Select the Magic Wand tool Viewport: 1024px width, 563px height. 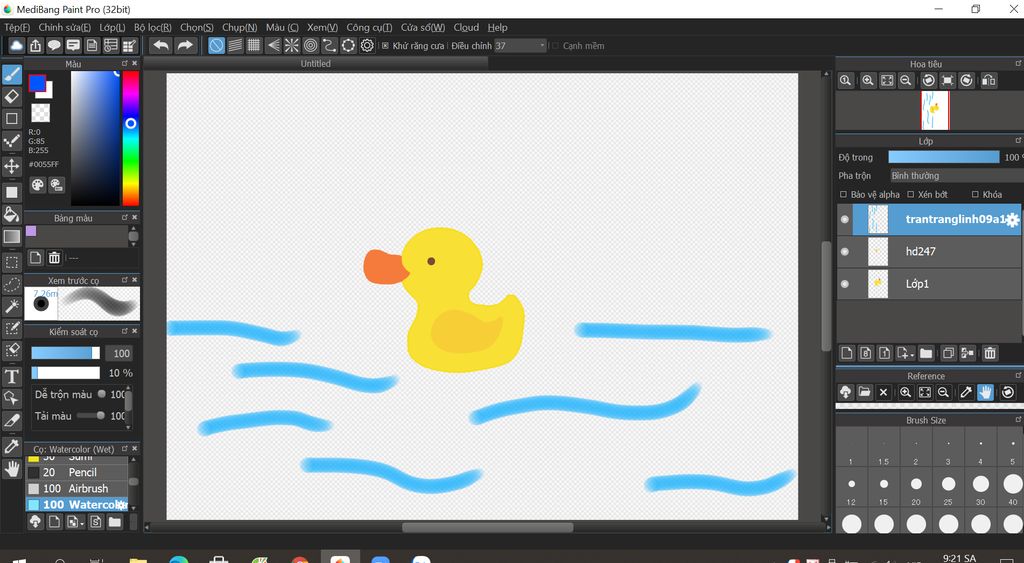[12, 306]
